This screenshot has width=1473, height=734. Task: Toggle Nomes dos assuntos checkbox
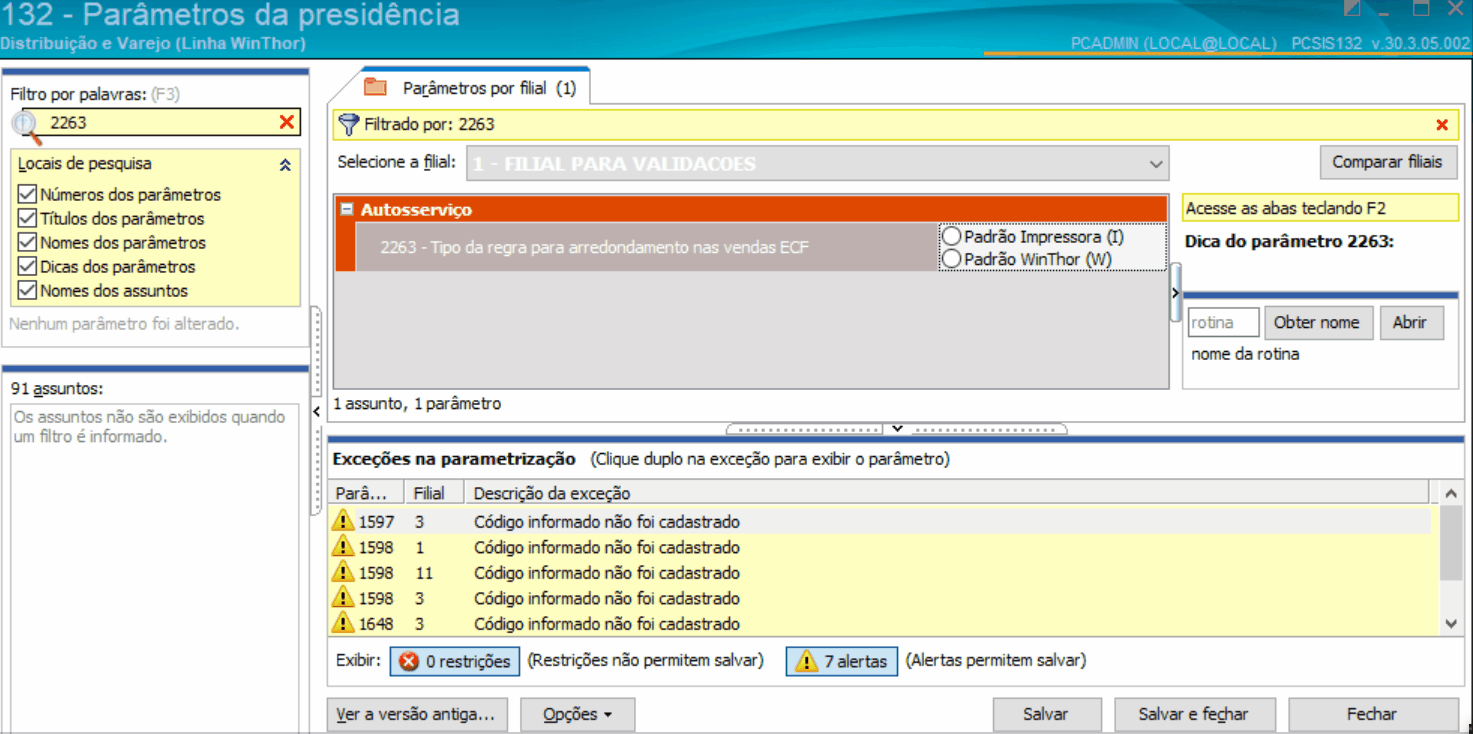(x=27, y=291)
